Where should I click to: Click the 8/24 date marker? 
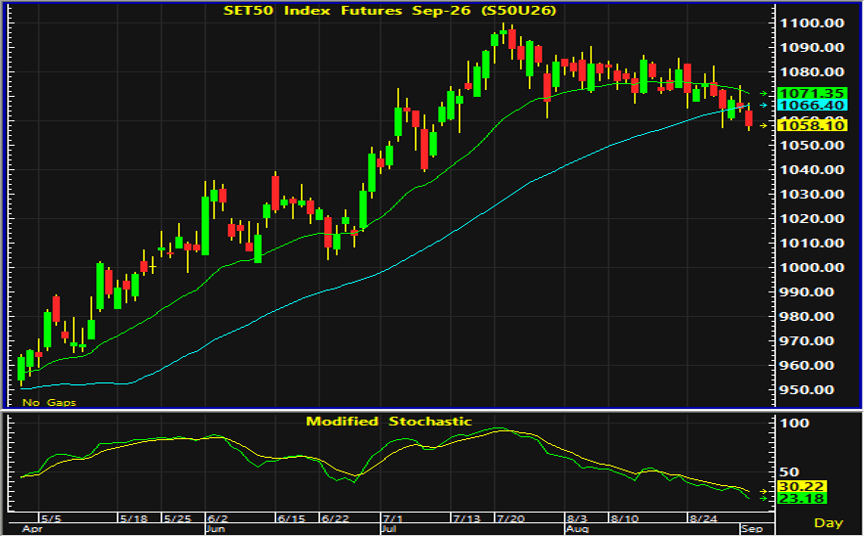point(703,519)
